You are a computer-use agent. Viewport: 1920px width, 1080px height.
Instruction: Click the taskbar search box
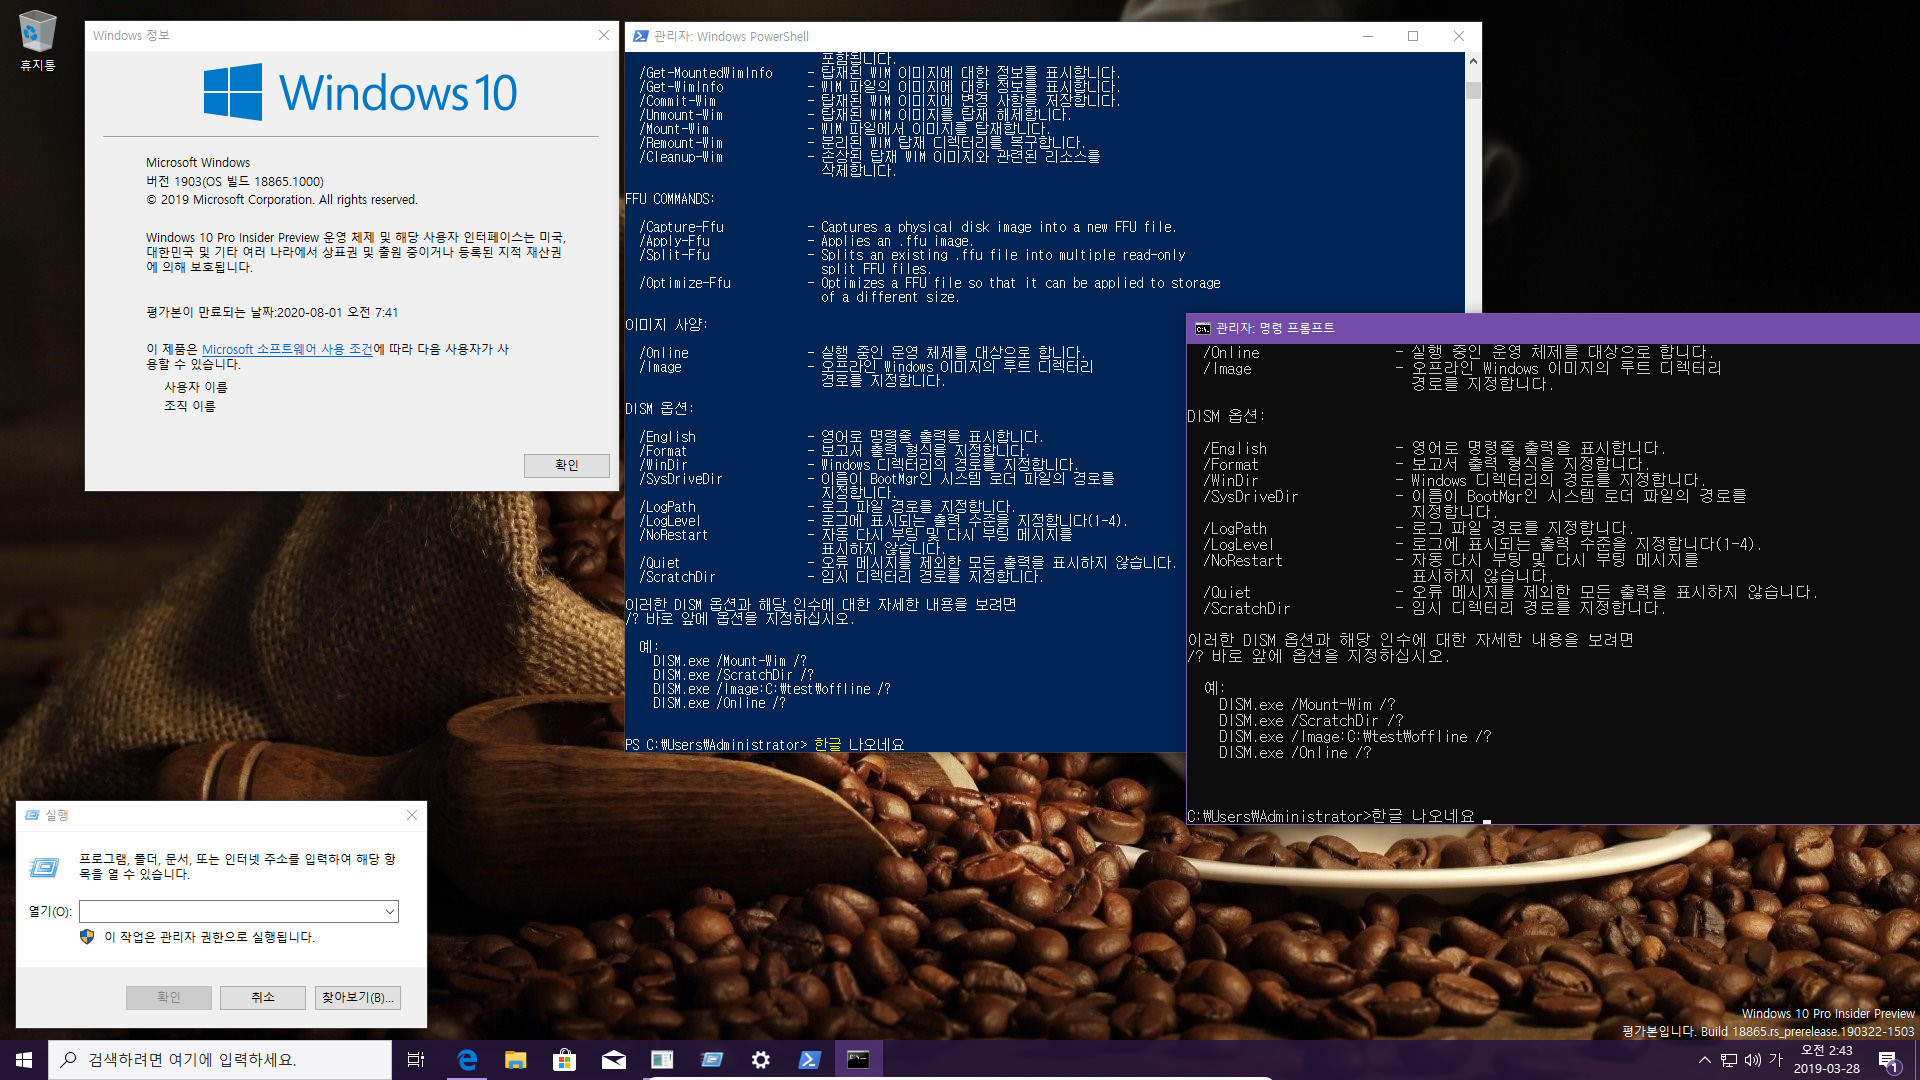click(x=220, y=1060)
